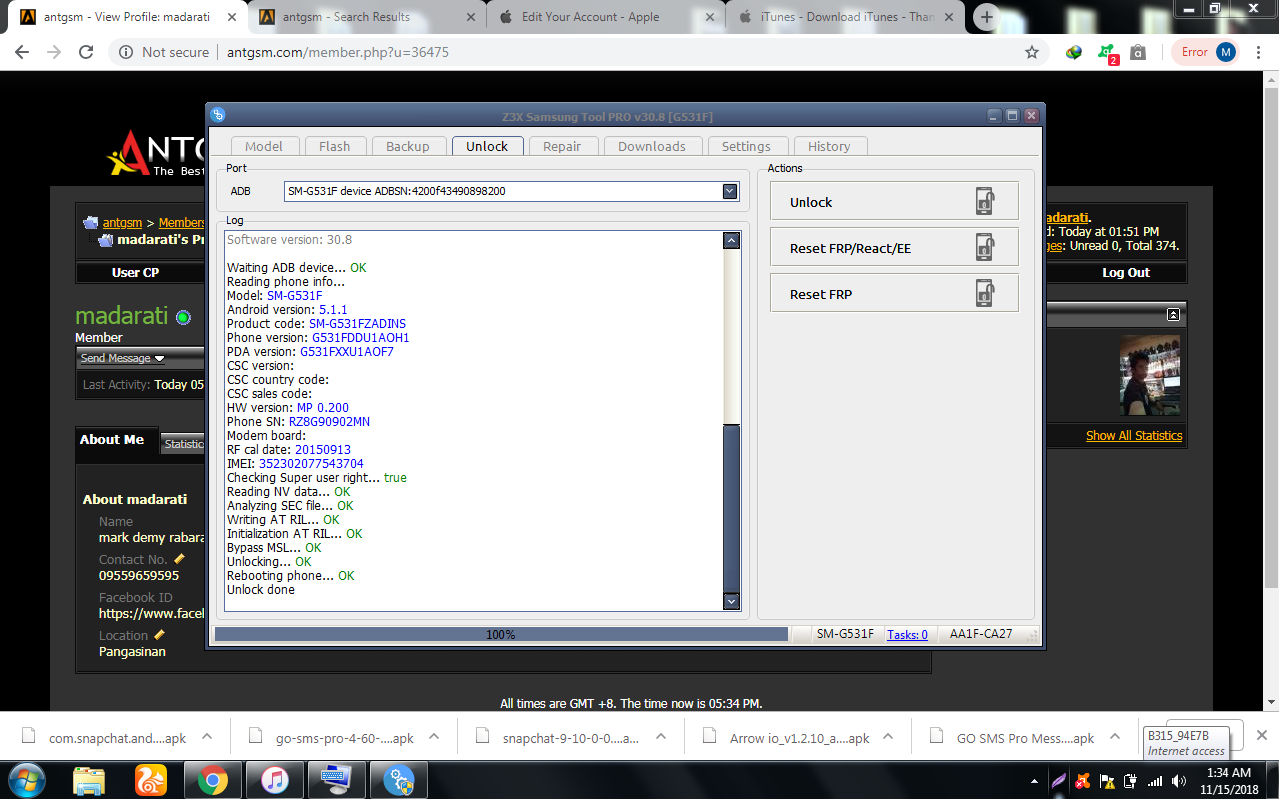Image resolution: width=1279 pixels, height=799 pixels.
Task: Open the Send Message dropdown
Action: coord(123,358)
